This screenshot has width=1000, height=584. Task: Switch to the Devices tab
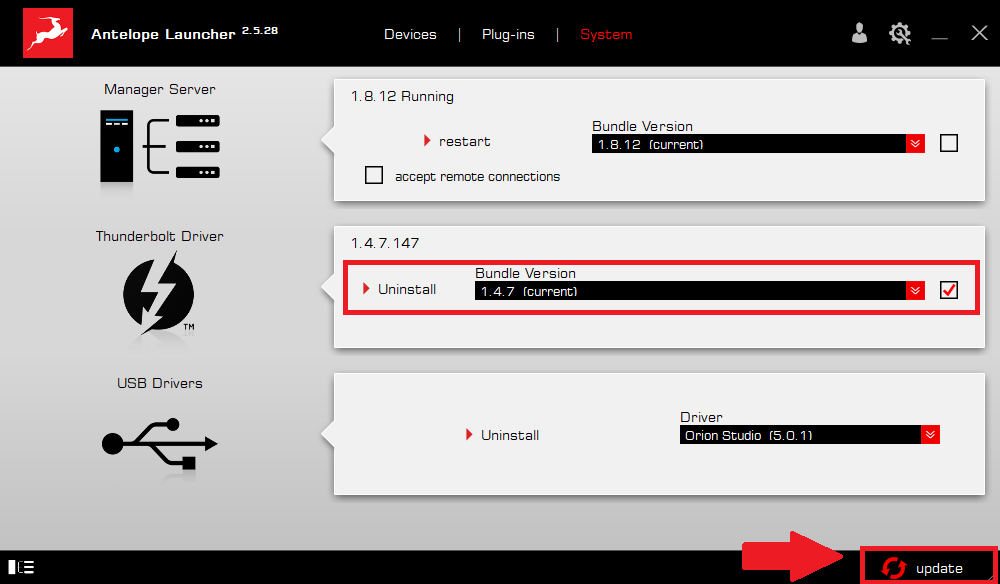[x=410, y=33]
